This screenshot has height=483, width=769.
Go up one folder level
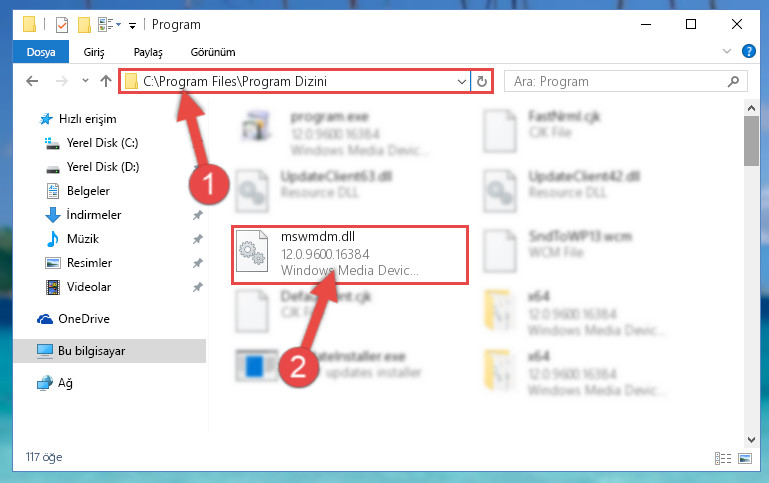[x=106, y=81]
